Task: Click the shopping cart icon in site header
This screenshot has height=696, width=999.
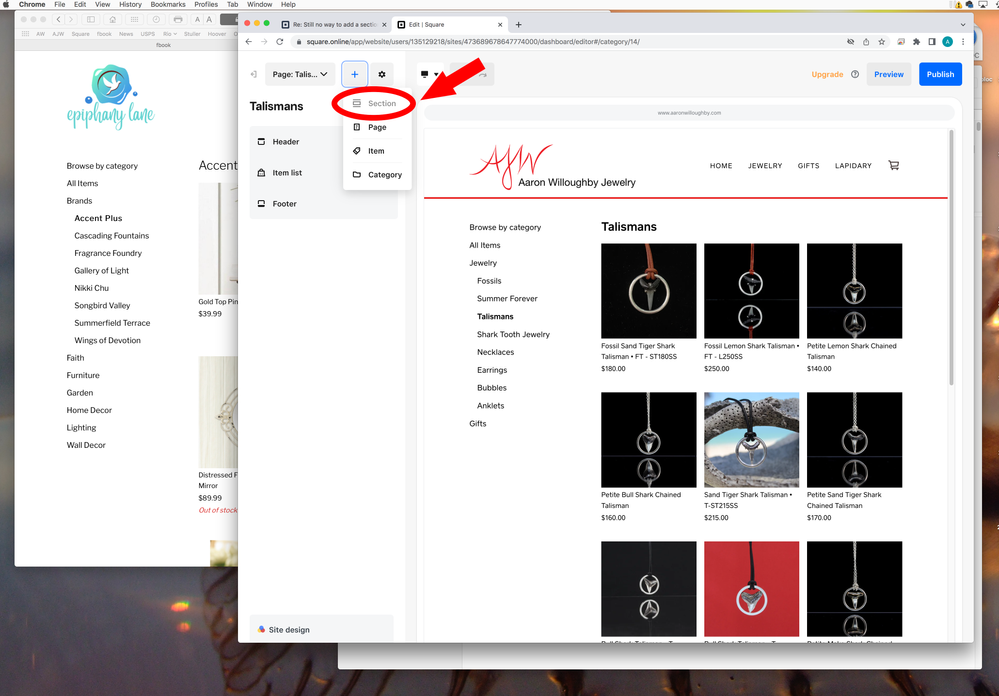Action: [893, 166]
